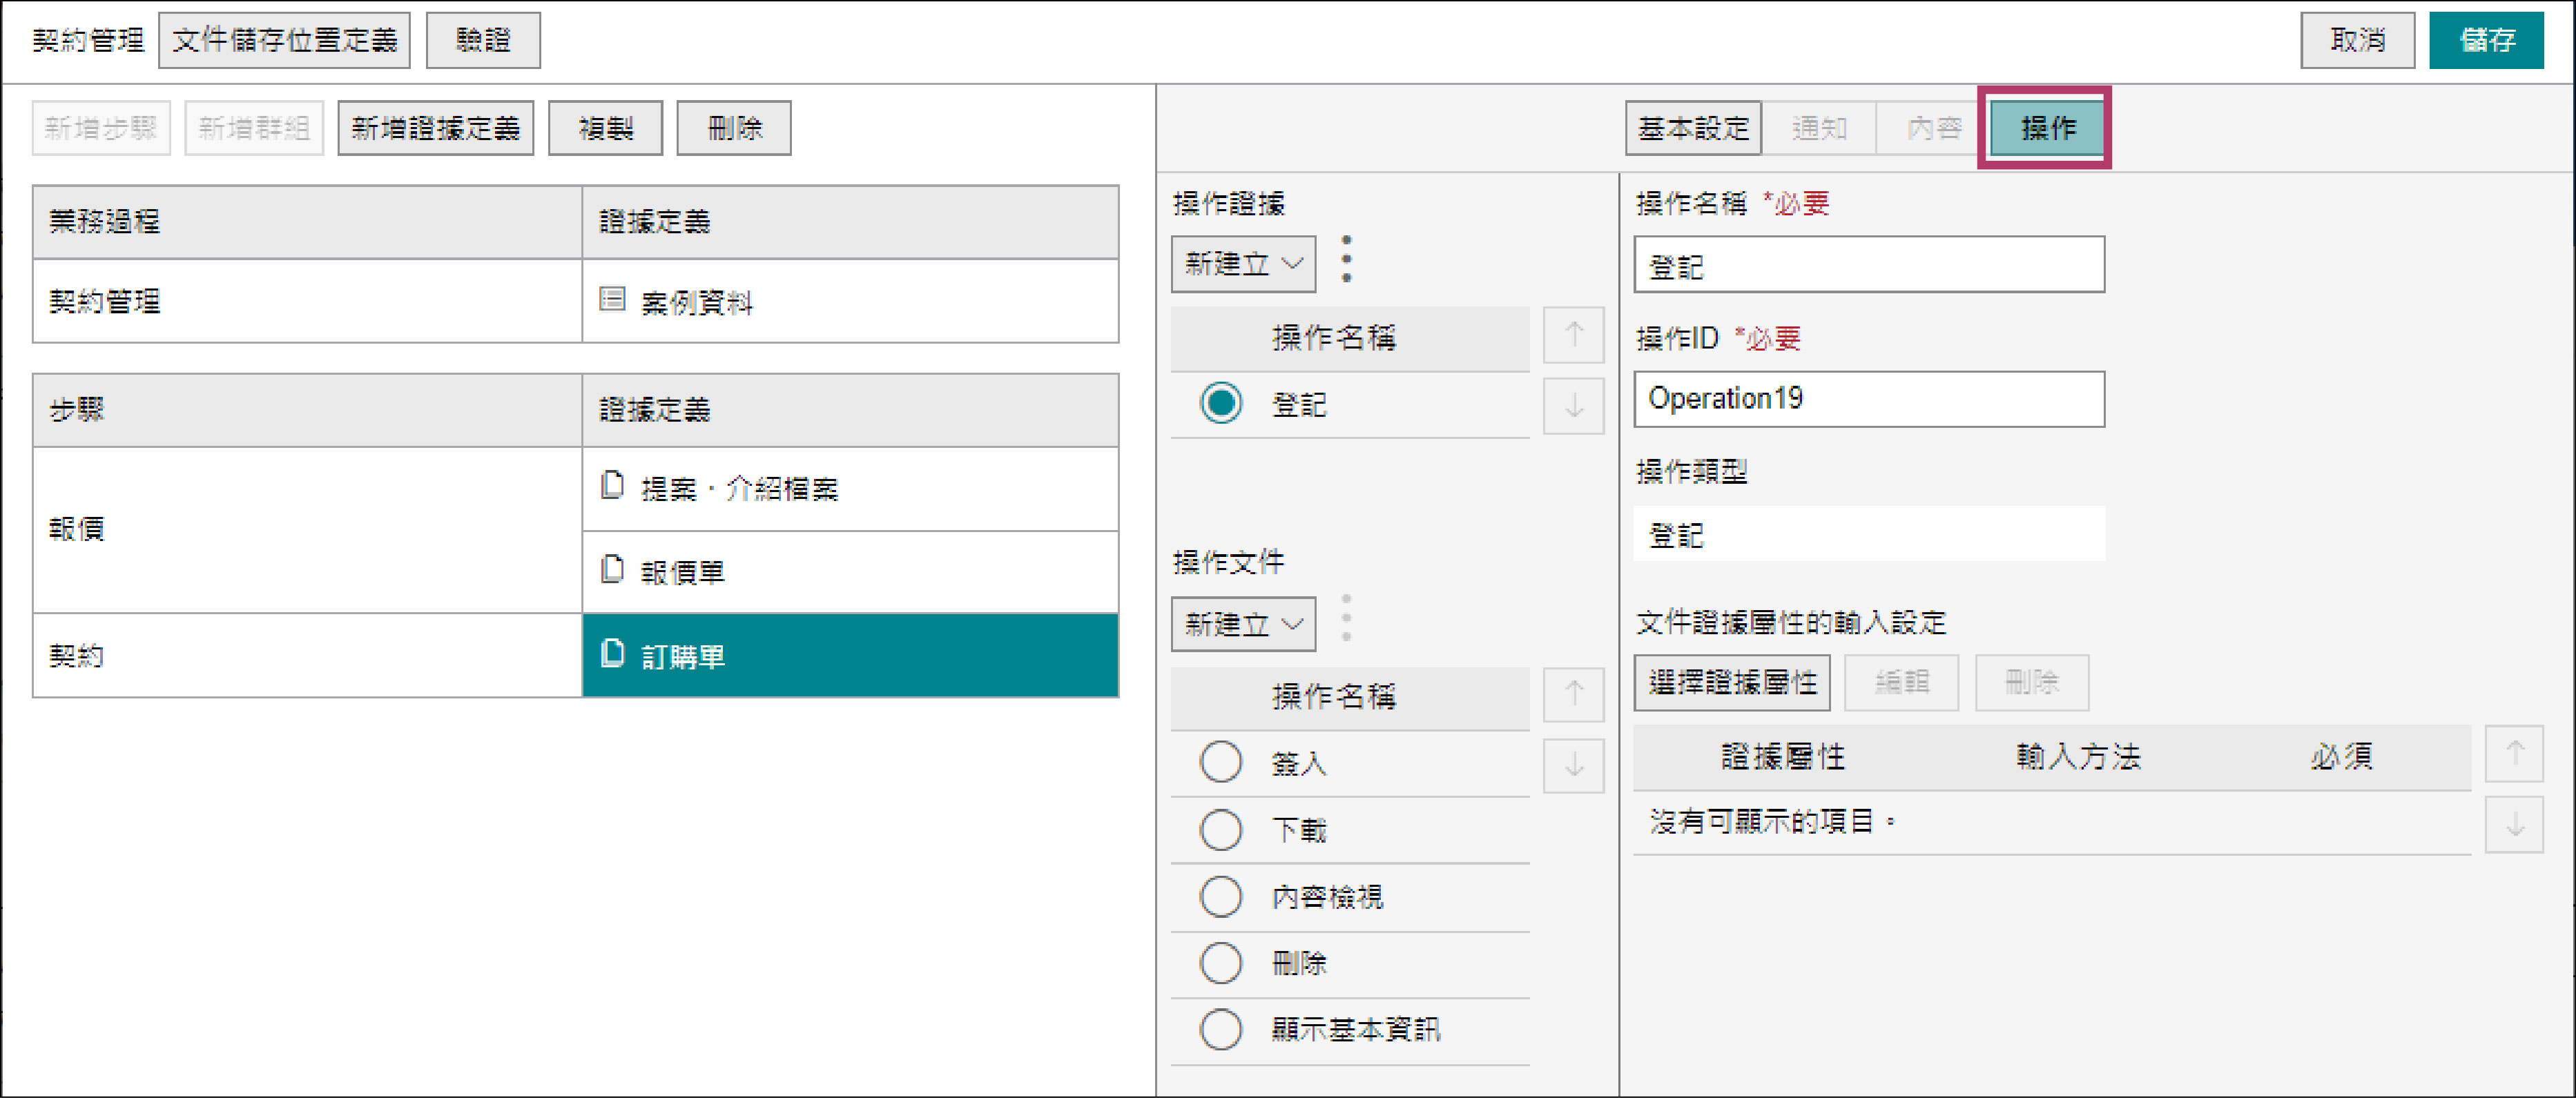2576x1098 pixels.
Task: Click down arrow beside 證據屬性 table
Action: [x=2514, y=825]
